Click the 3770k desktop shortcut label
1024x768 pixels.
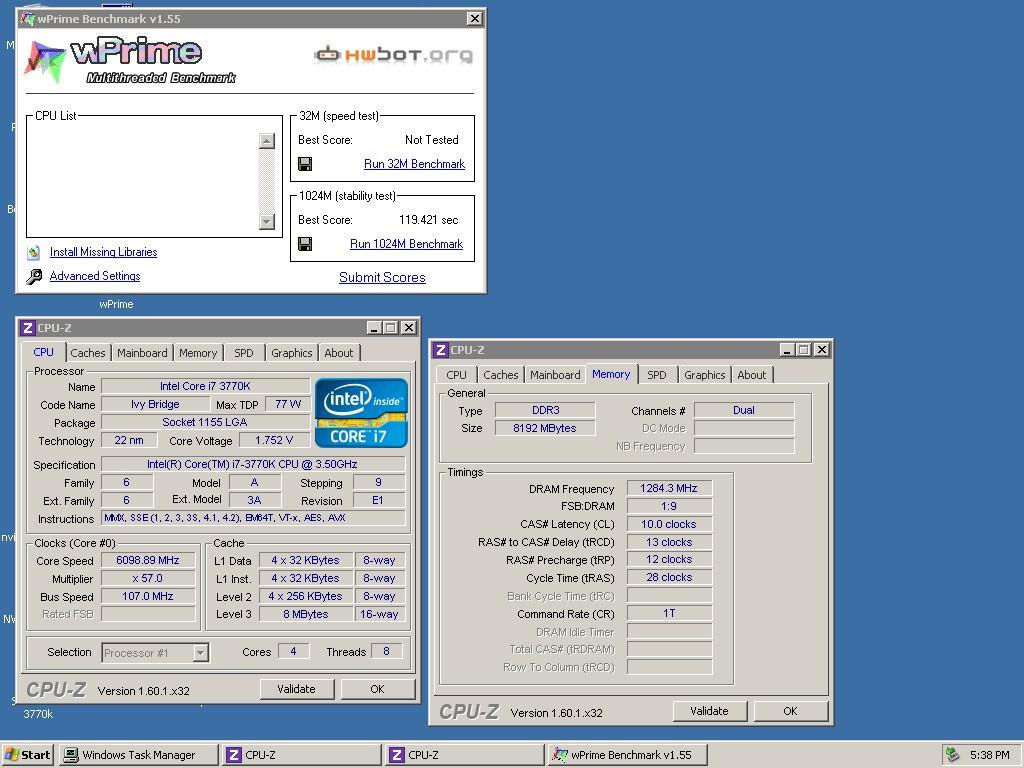(38, 714)
